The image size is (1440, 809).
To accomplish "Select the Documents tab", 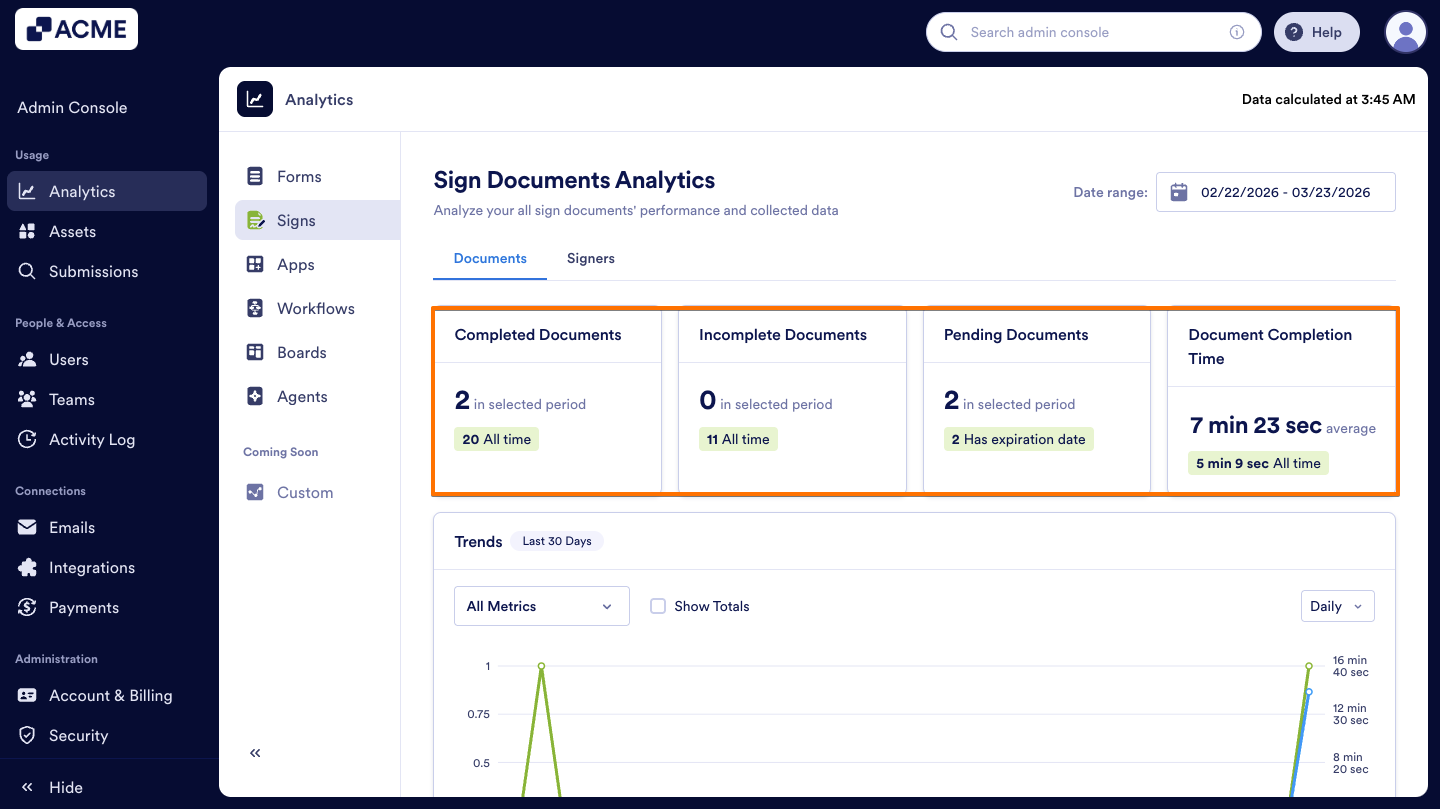I will click(489, 258).
